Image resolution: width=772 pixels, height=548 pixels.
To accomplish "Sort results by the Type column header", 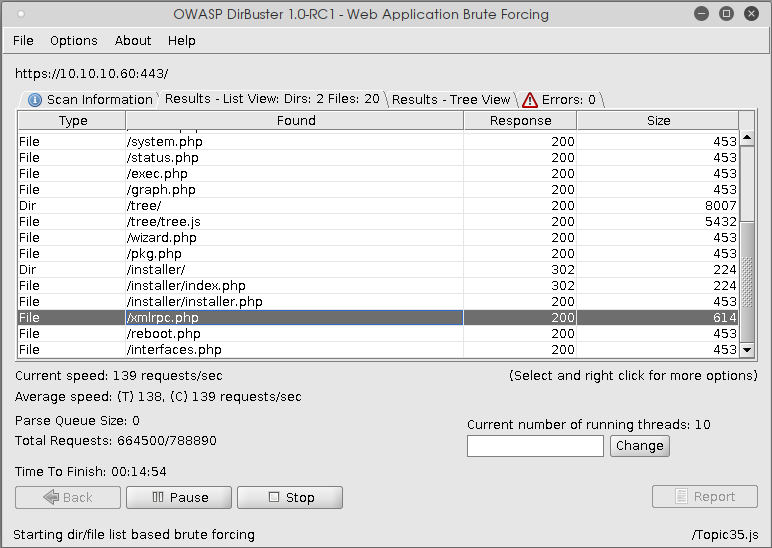I will (72, 121).
